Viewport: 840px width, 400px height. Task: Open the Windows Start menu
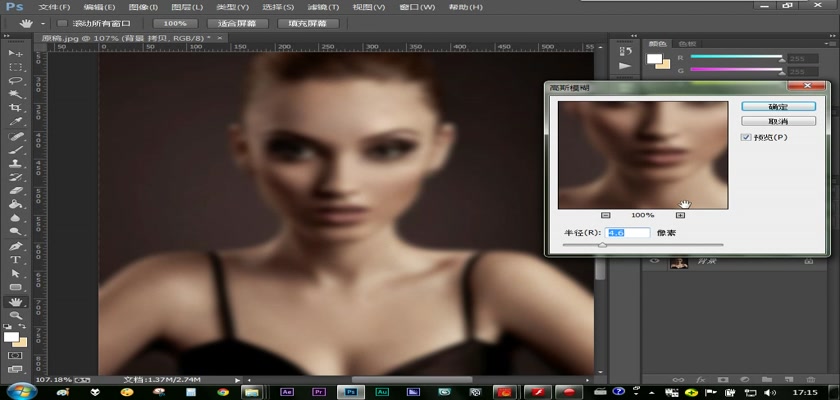click(x=22, y=391)
